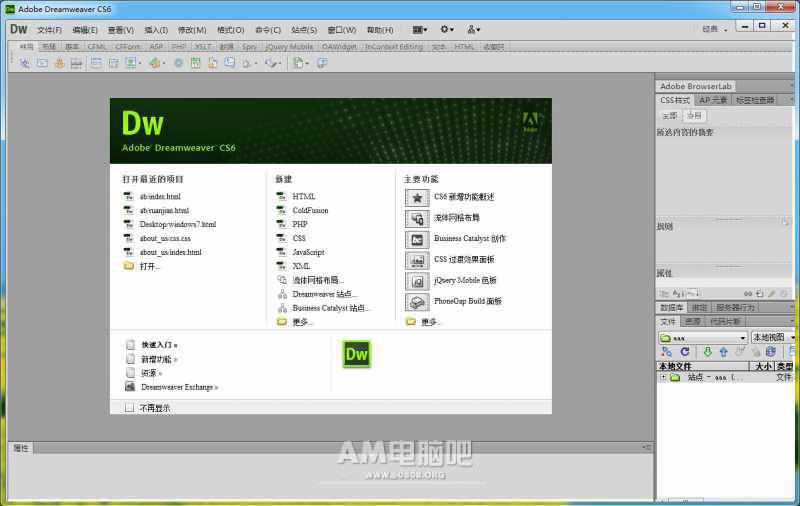This screenshot has height=506, width=800.
Task: Open the Adobe BrowserLab panel tab
Action: [x=695, y=86]
